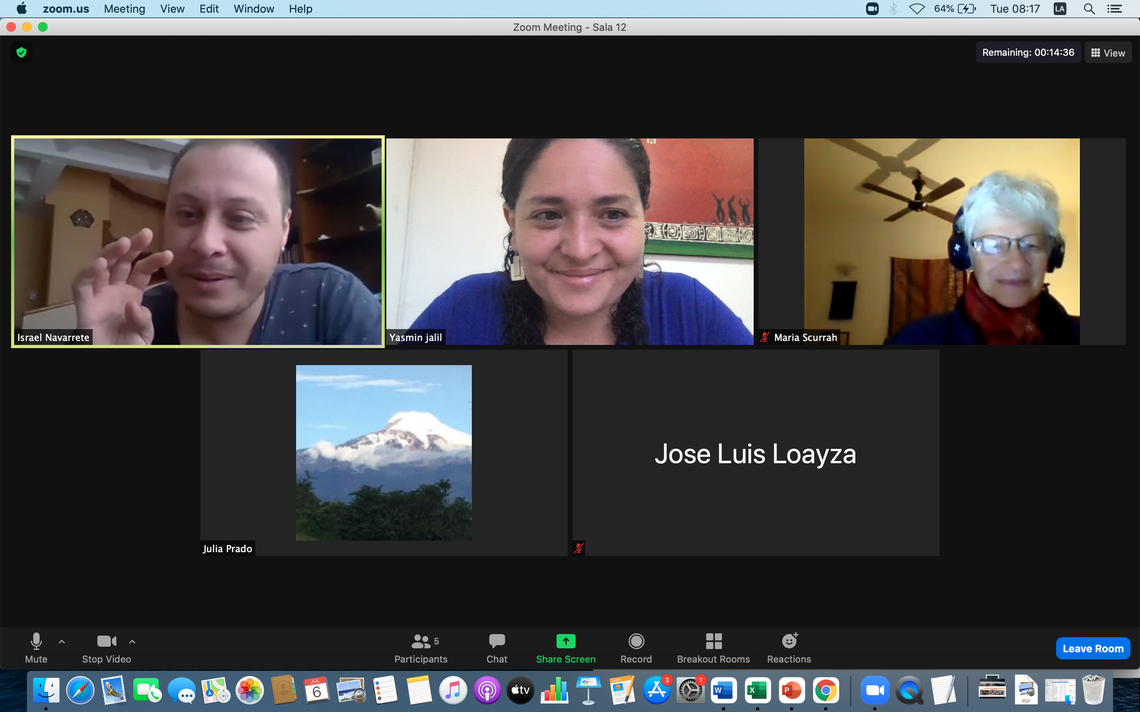Start recording the meeting

[636, 647]
